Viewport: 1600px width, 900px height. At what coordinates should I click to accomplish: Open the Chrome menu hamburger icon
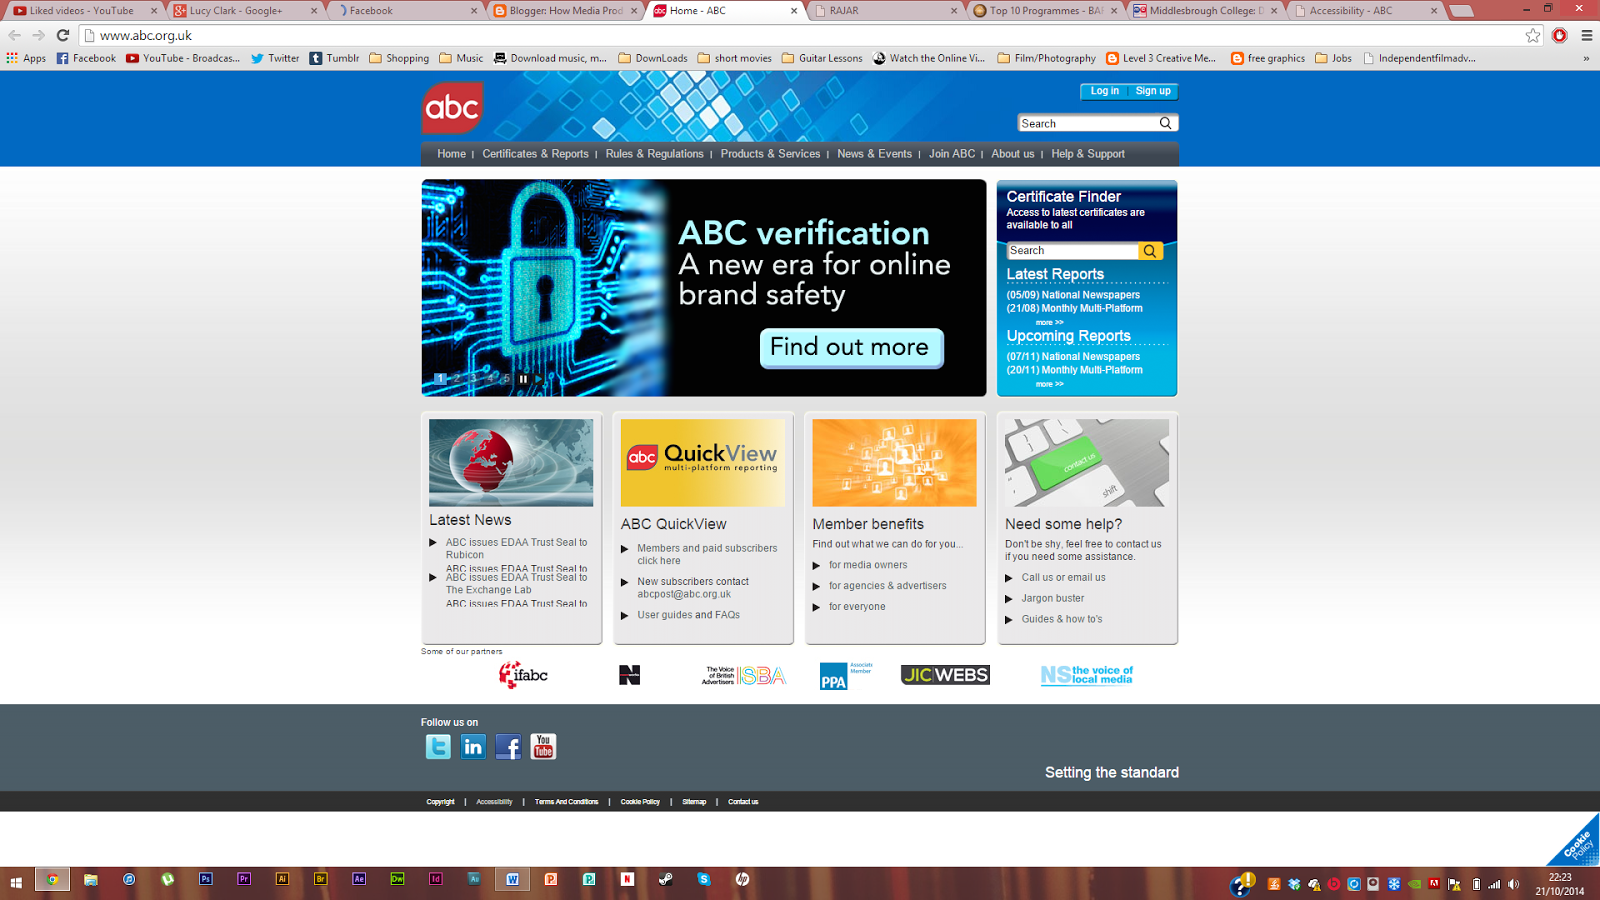(1586, 35)
